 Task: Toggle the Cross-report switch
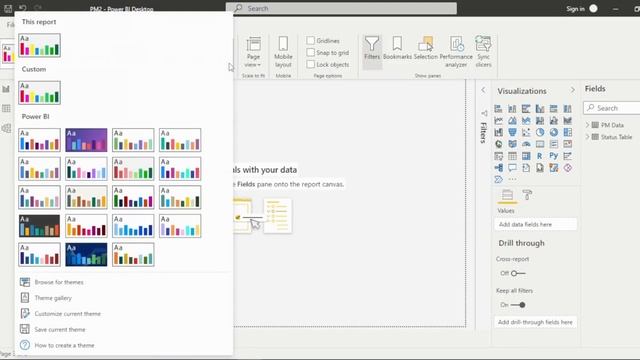[x=518, y=273]
